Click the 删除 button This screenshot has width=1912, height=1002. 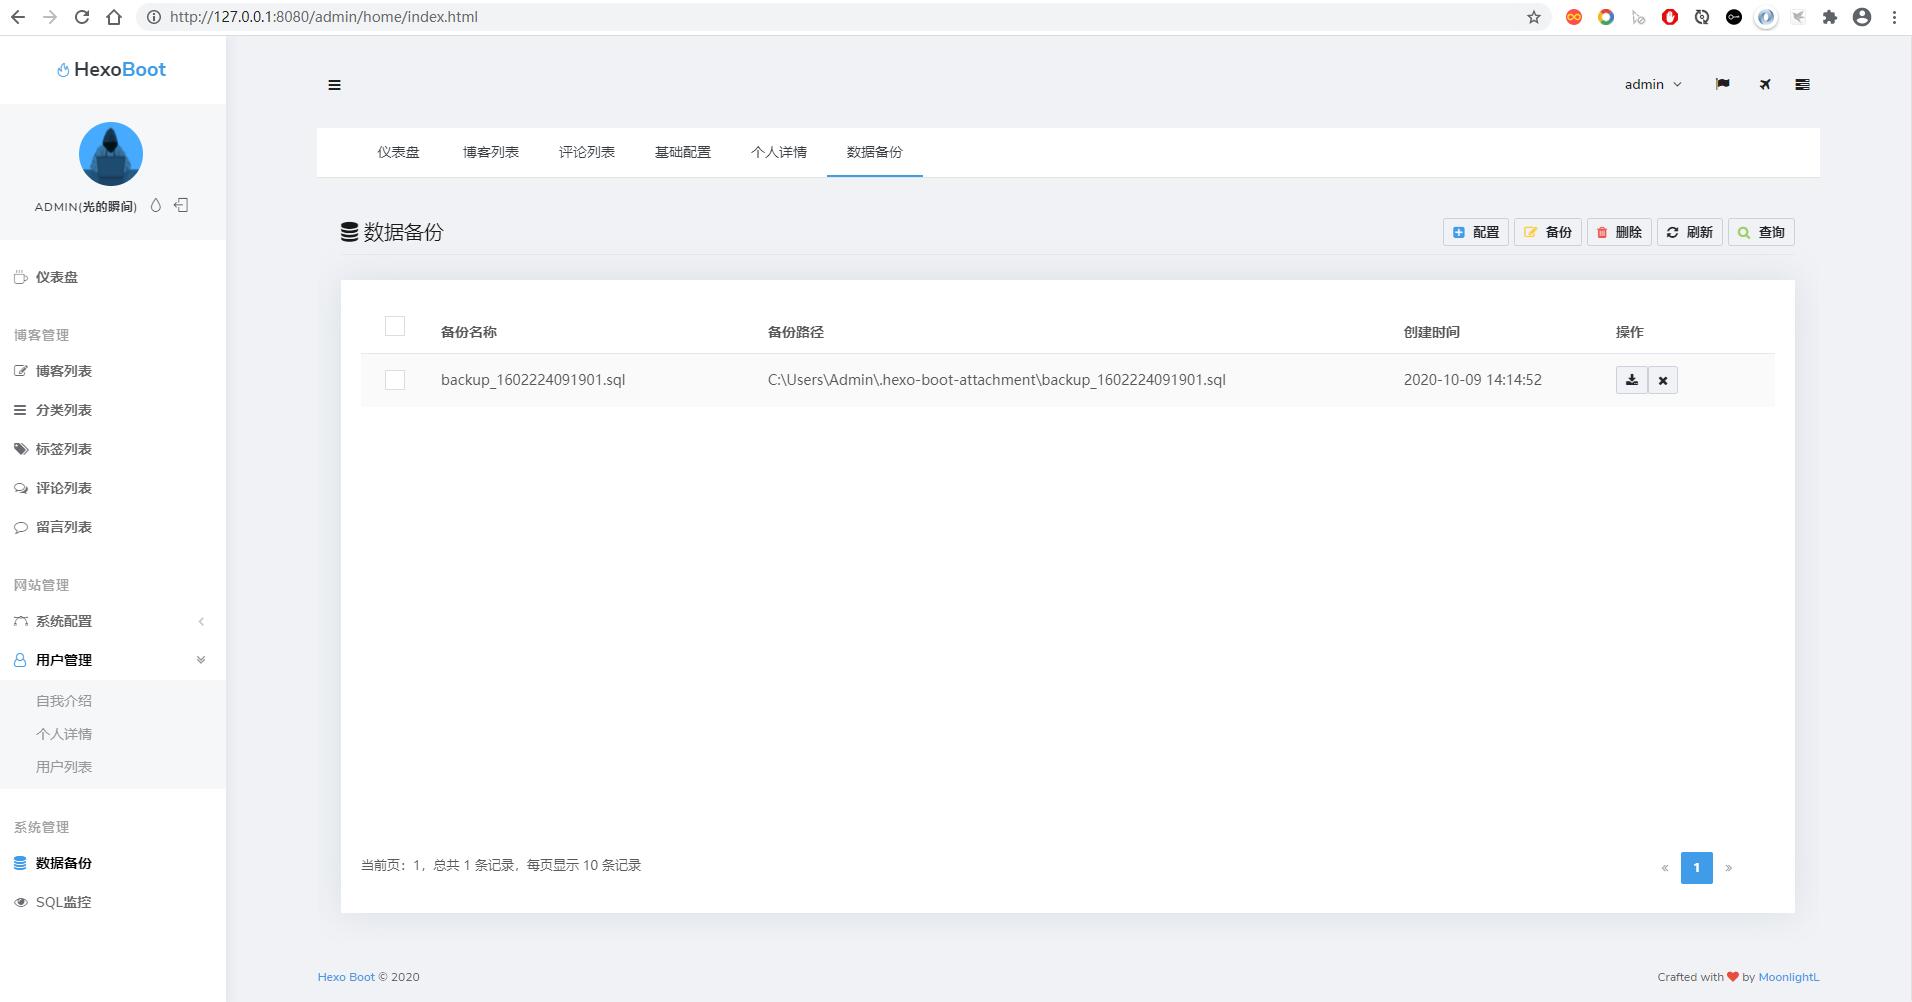point(1619,232)
